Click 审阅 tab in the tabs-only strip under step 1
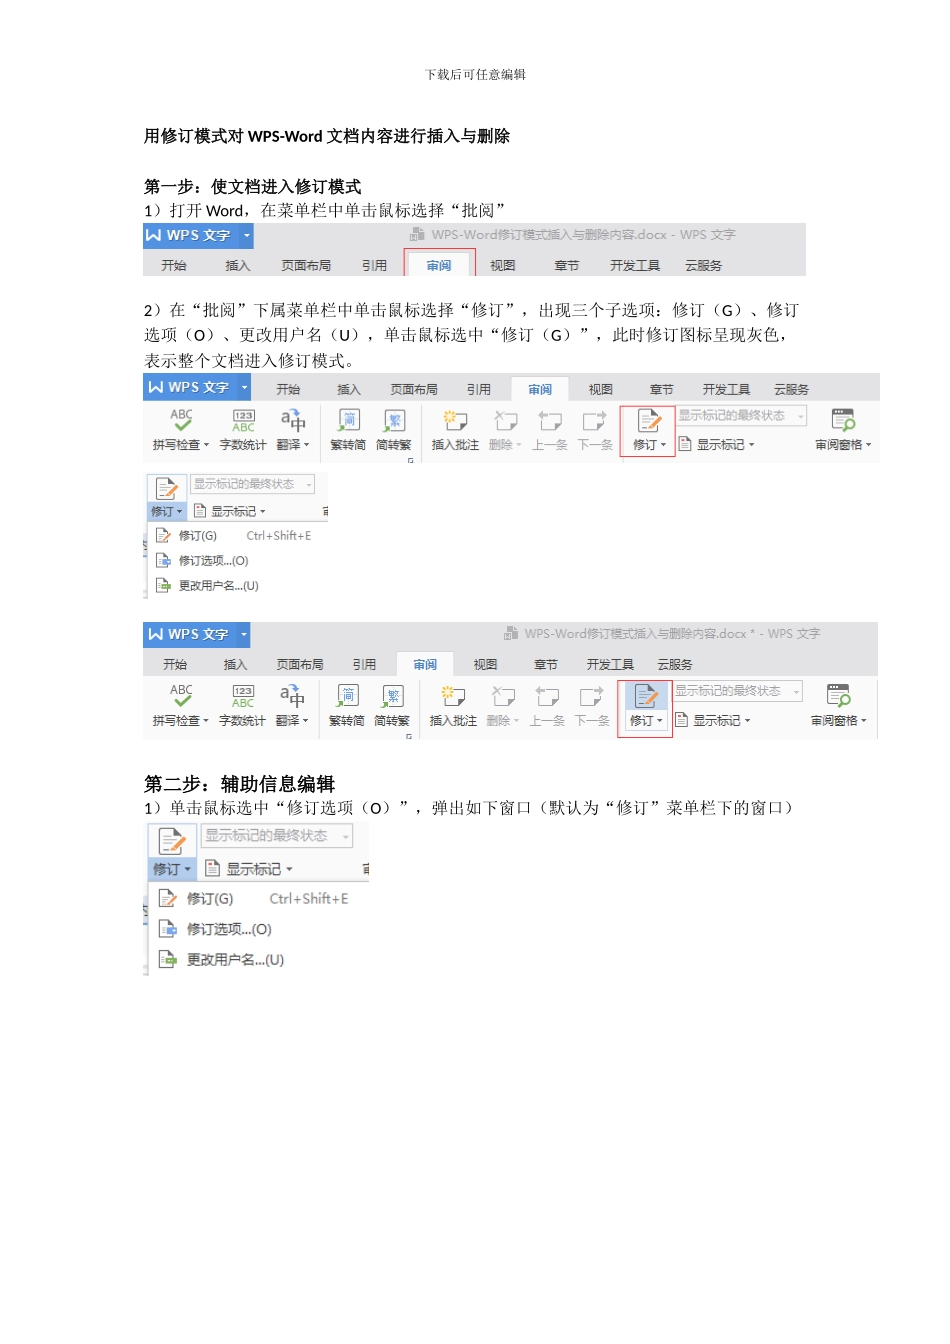 [x=439, y=265]
